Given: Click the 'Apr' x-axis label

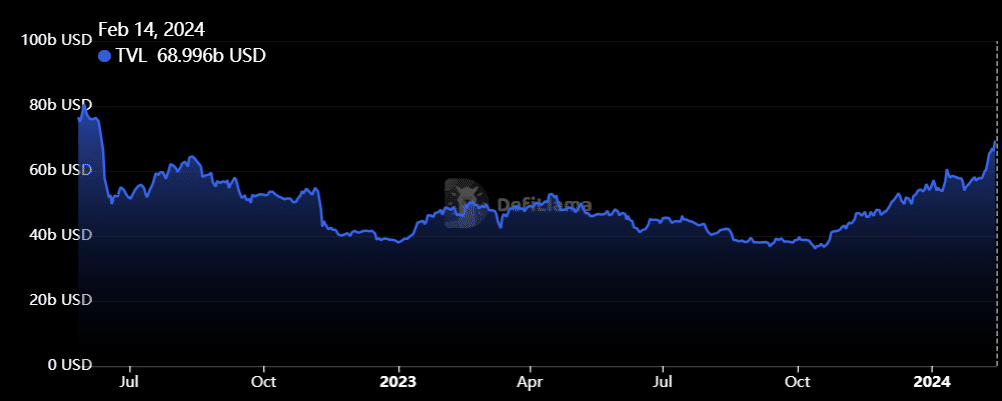Looking at the screenshot, I should pos(530,382).
